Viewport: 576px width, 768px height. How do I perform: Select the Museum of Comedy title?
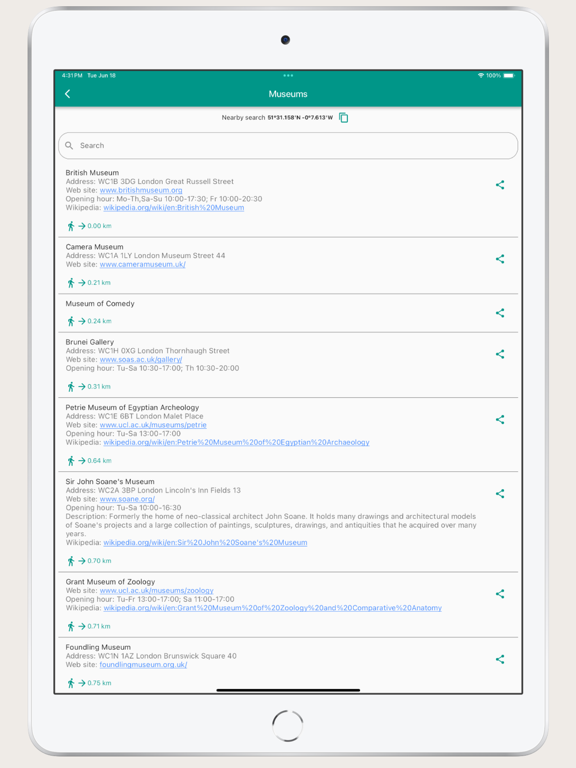pos(100,304)
